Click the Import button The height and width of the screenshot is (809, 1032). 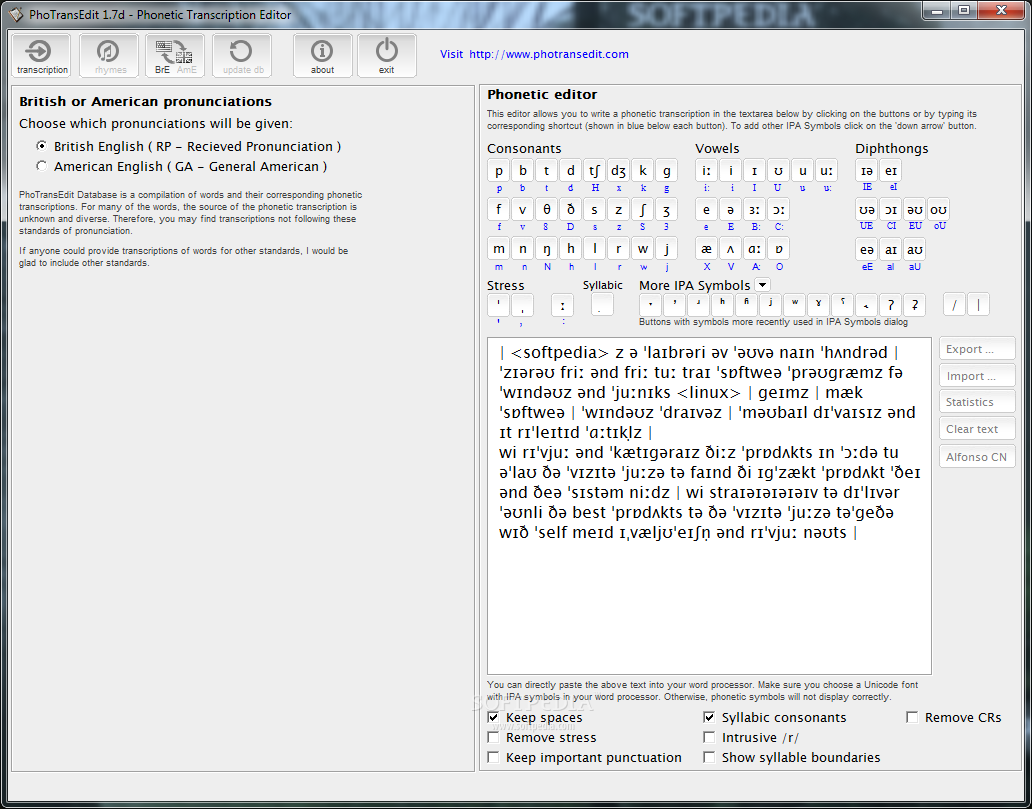977,376
